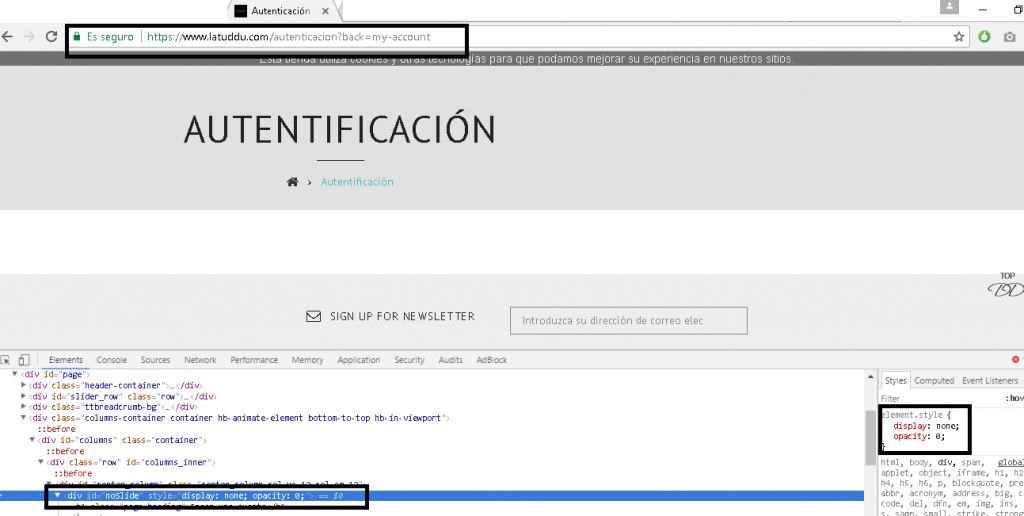Click the address bar URL
This screenshot has width=1024, height=516.
click(x=289, y=37)
